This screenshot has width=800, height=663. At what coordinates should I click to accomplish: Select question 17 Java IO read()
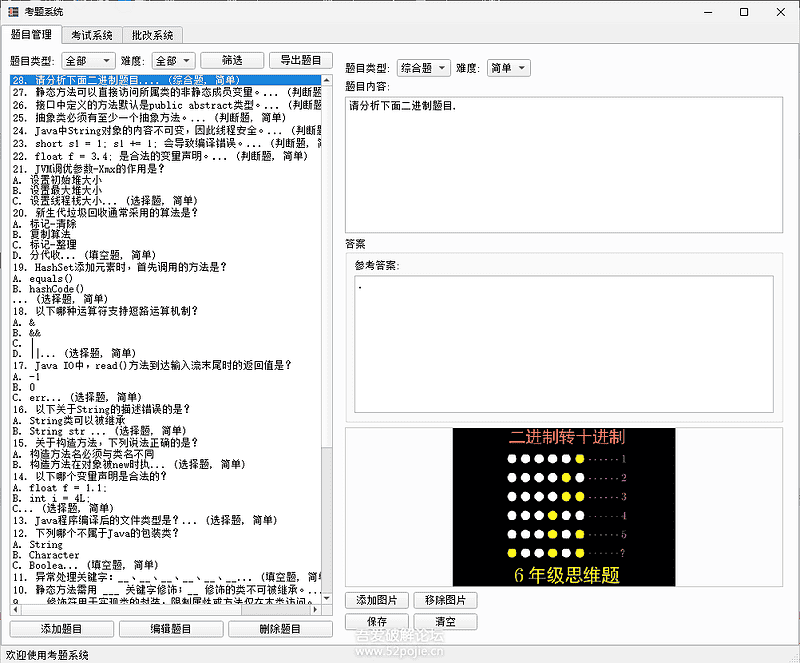[x=166, y=381]
